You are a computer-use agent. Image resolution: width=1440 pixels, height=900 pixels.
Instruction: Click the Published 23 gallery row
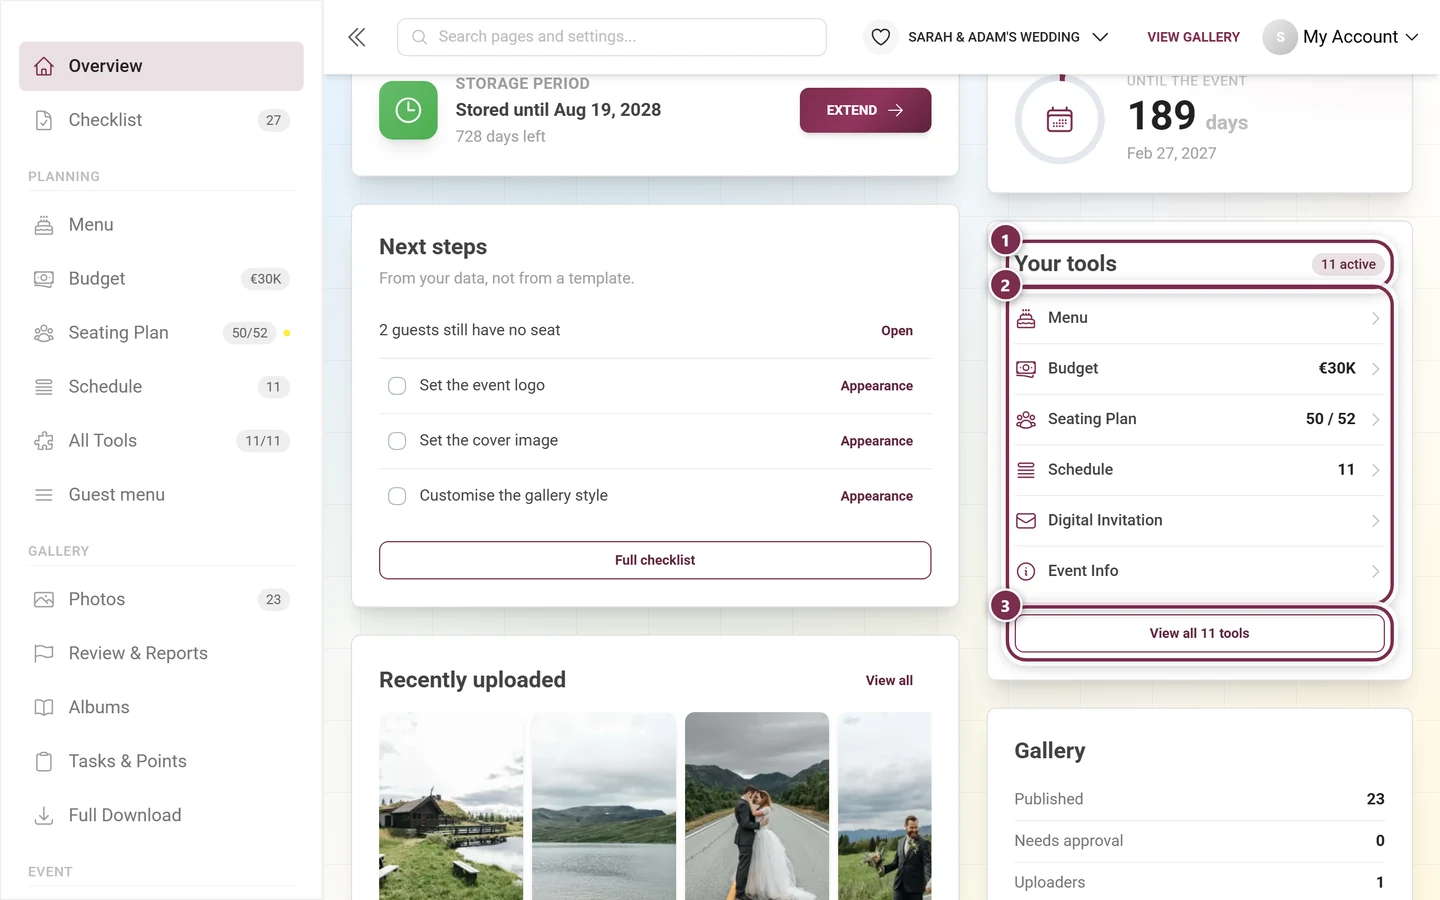(1199, 799)
